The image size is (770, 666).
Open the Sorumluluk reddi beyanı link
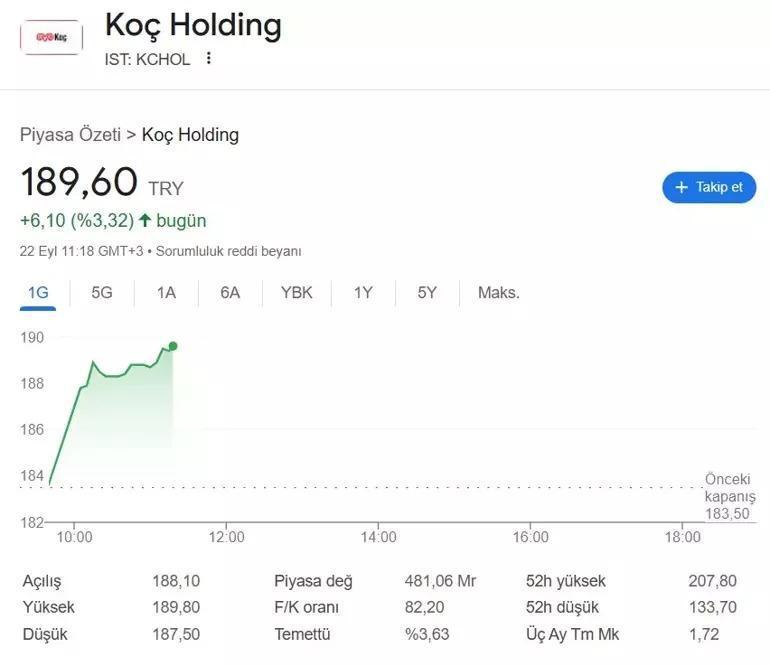(x=228, y=251)
